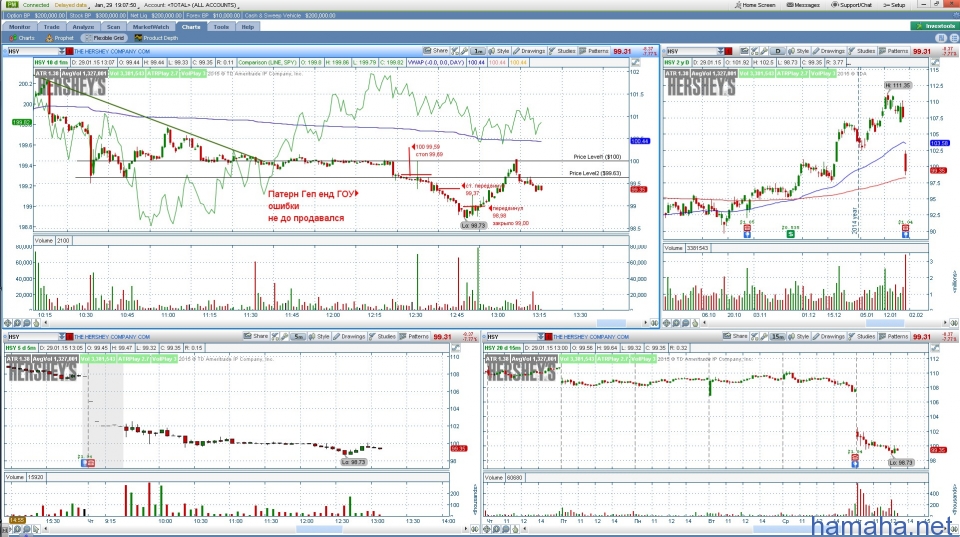
Task: Select the Tools tab
Action: pos(221,27)
